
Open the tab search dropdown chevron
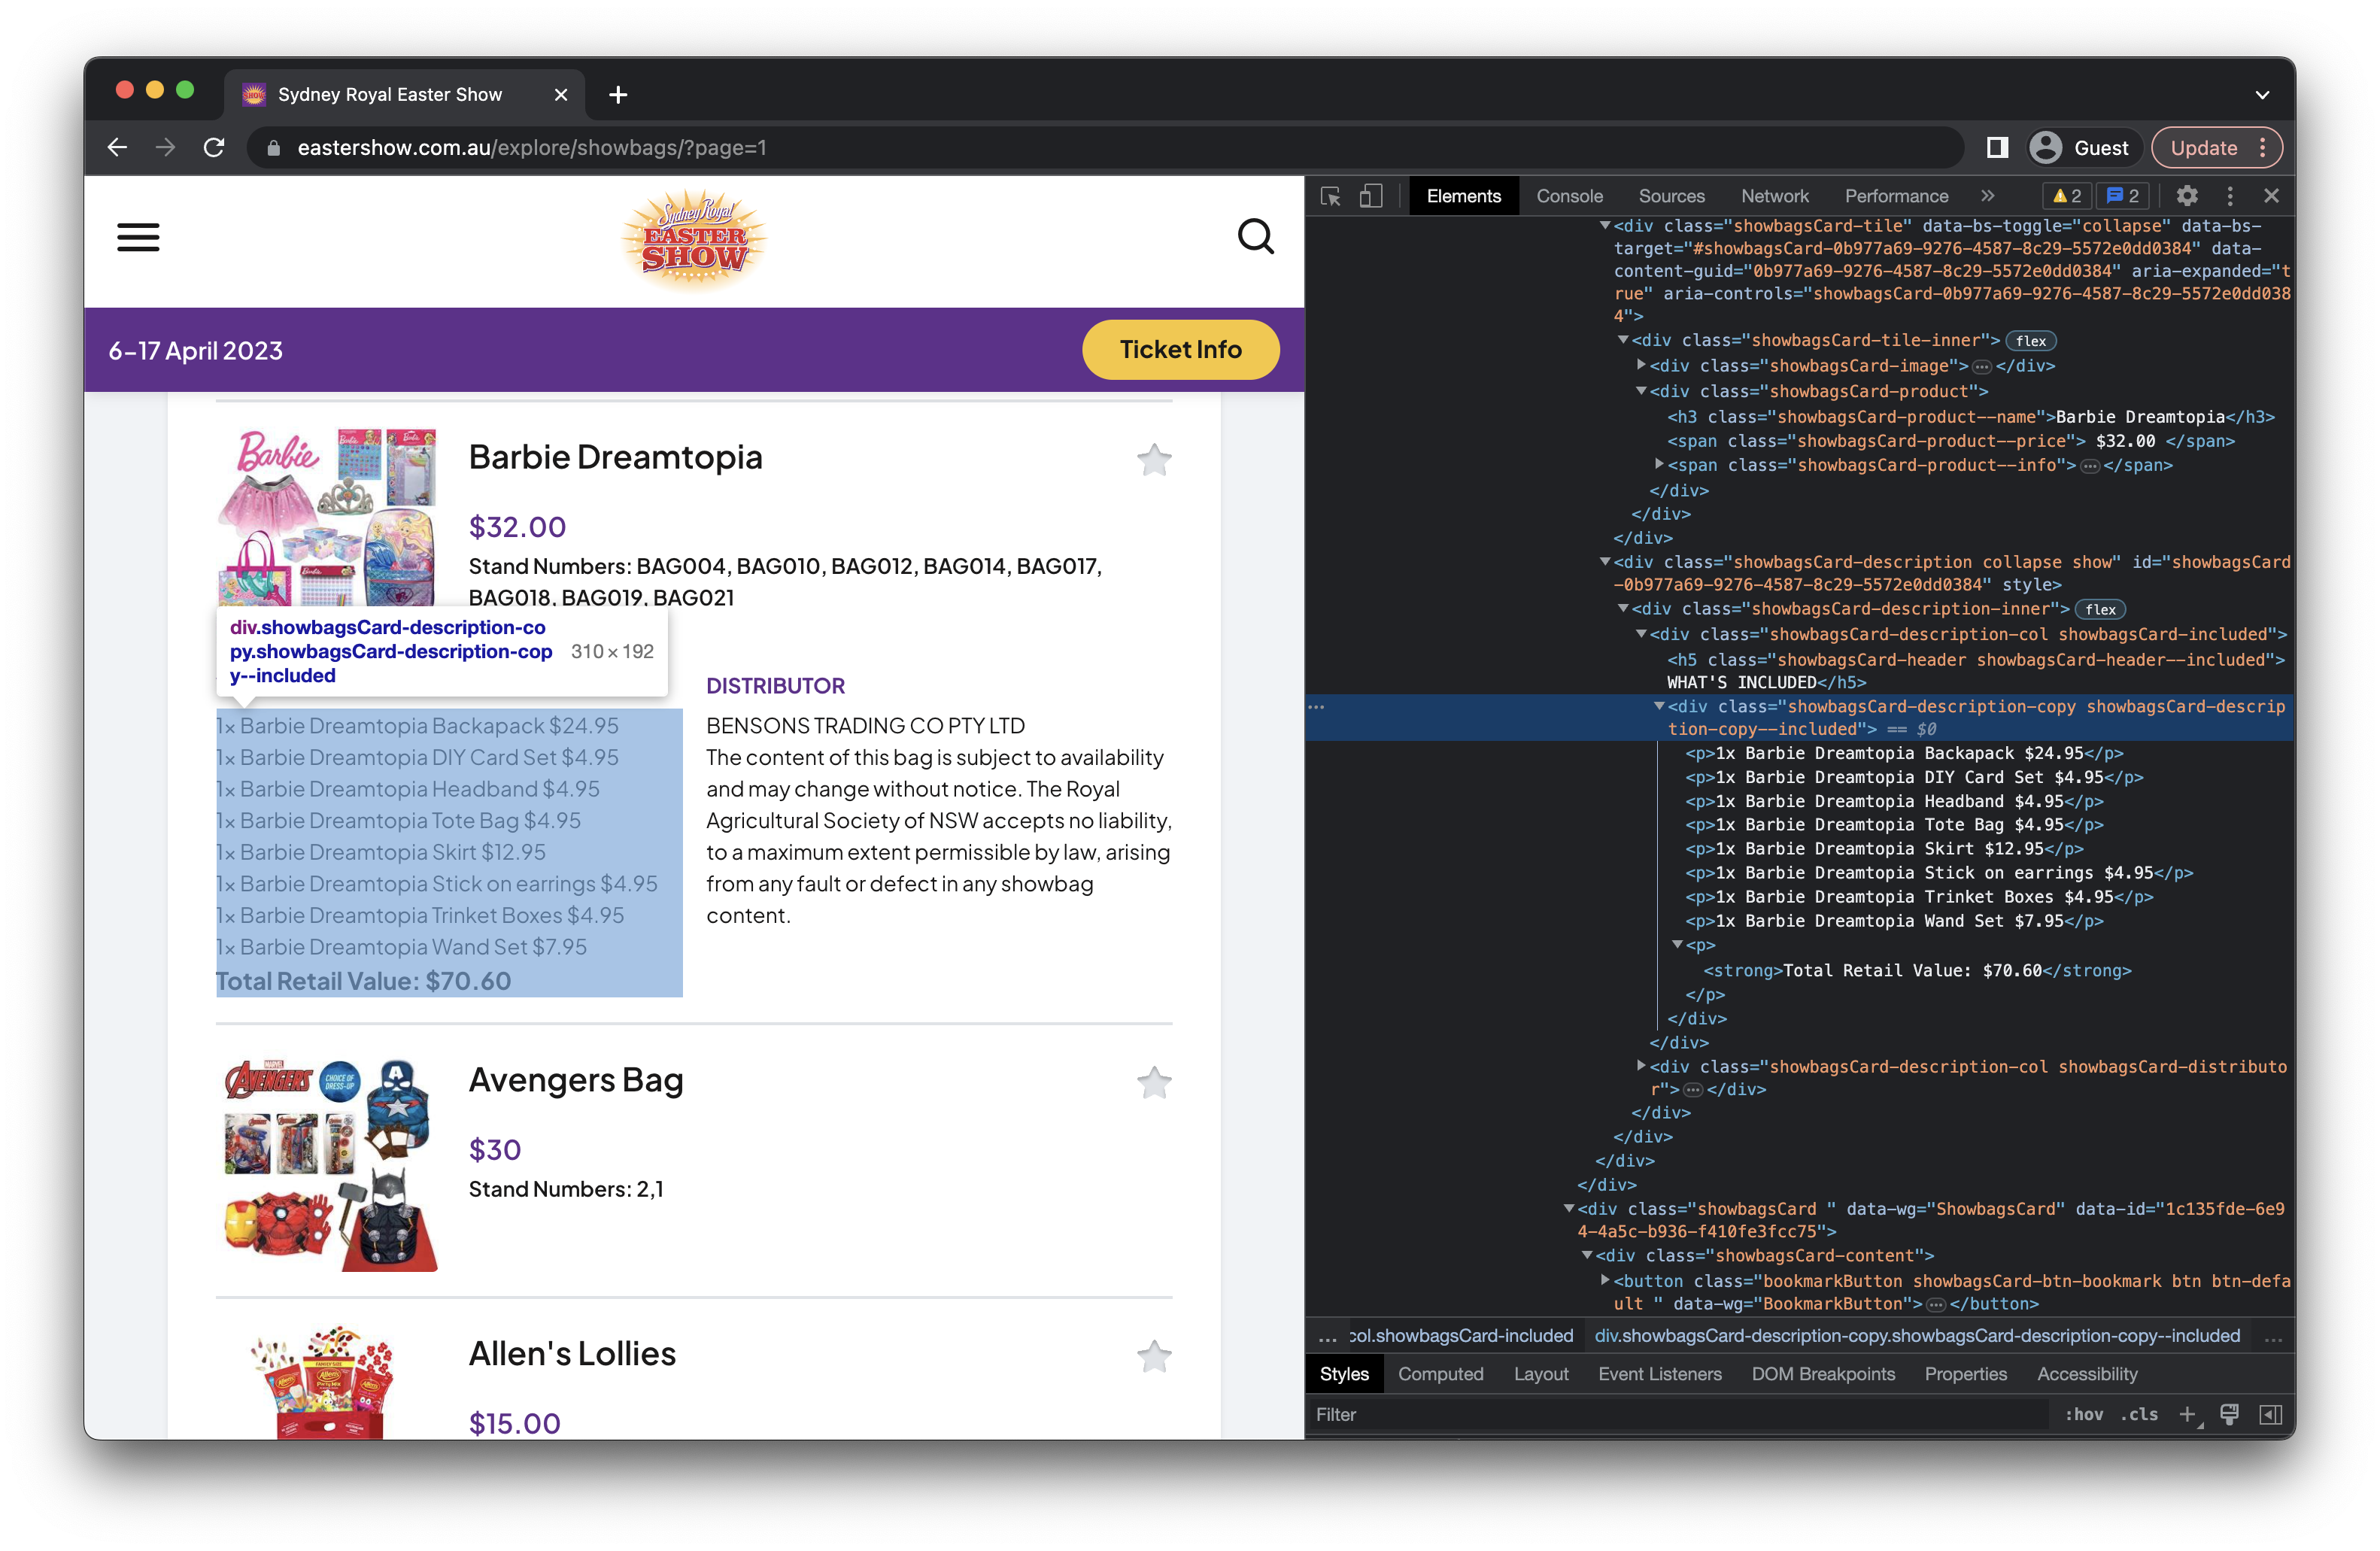tap(2262, 95)
